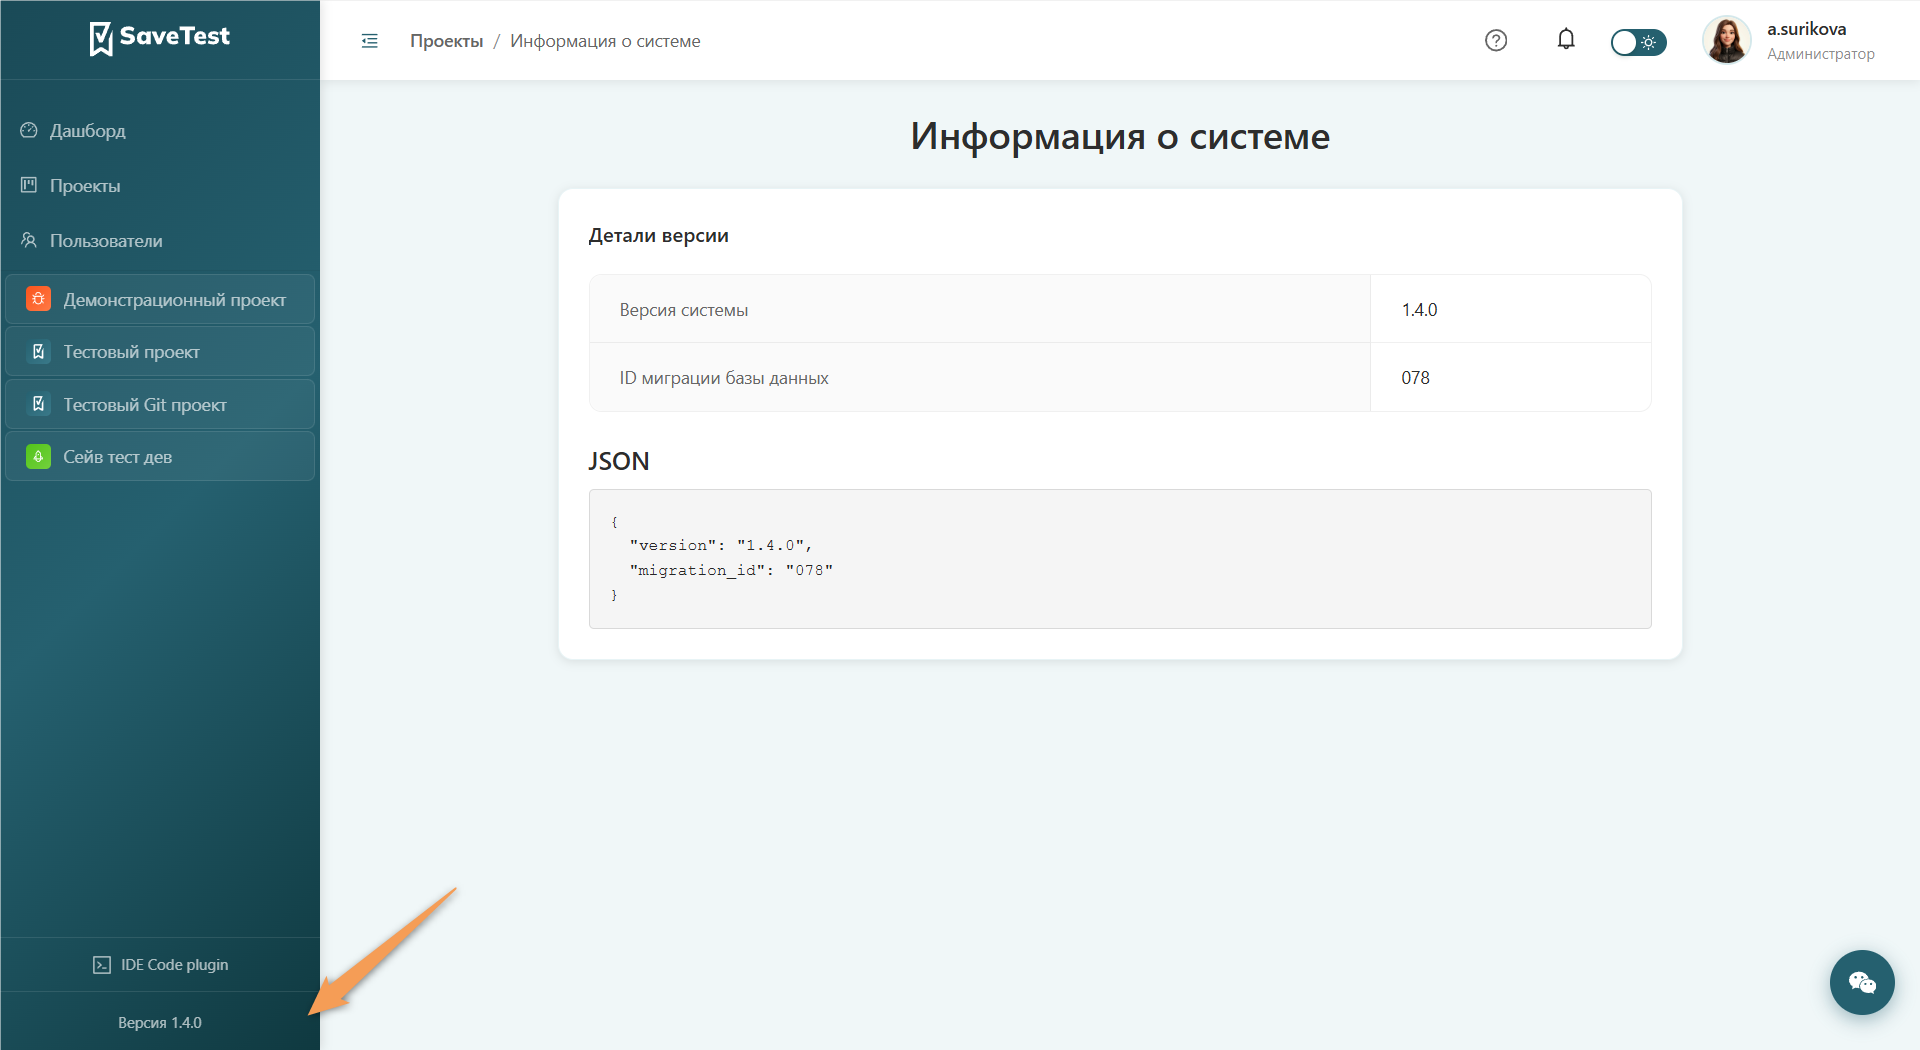Image resolution: width=1920 pixels, height=1050 pixels.
Task: Click the 1.4.0 version value cell
Action: pyautogui.click(x=1510, y=310)
